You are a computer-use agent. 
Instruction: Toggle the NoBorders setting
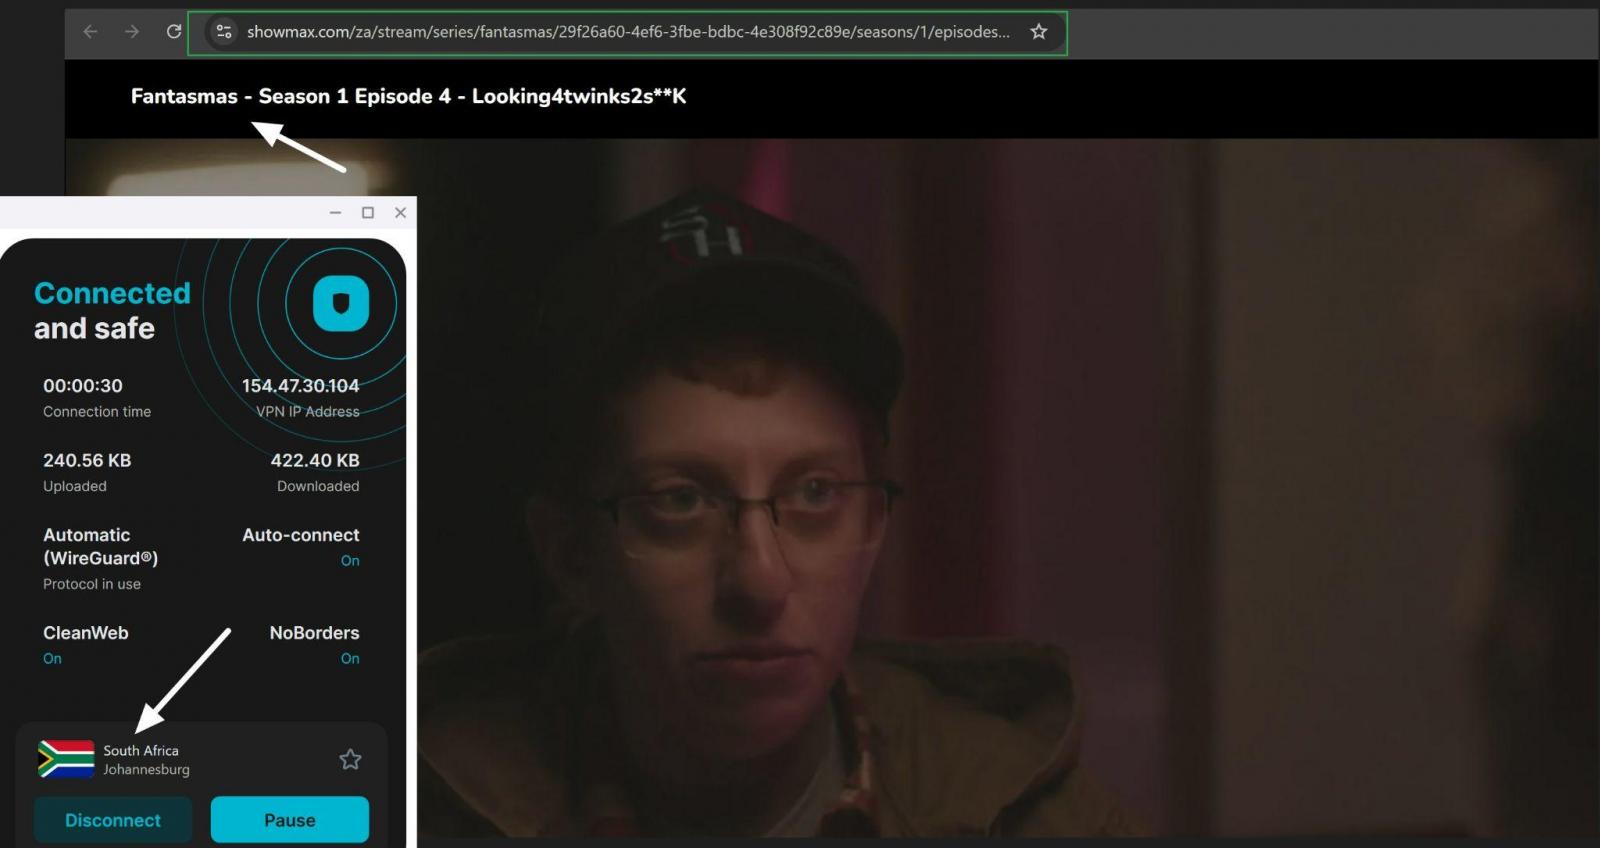[349, 659]
